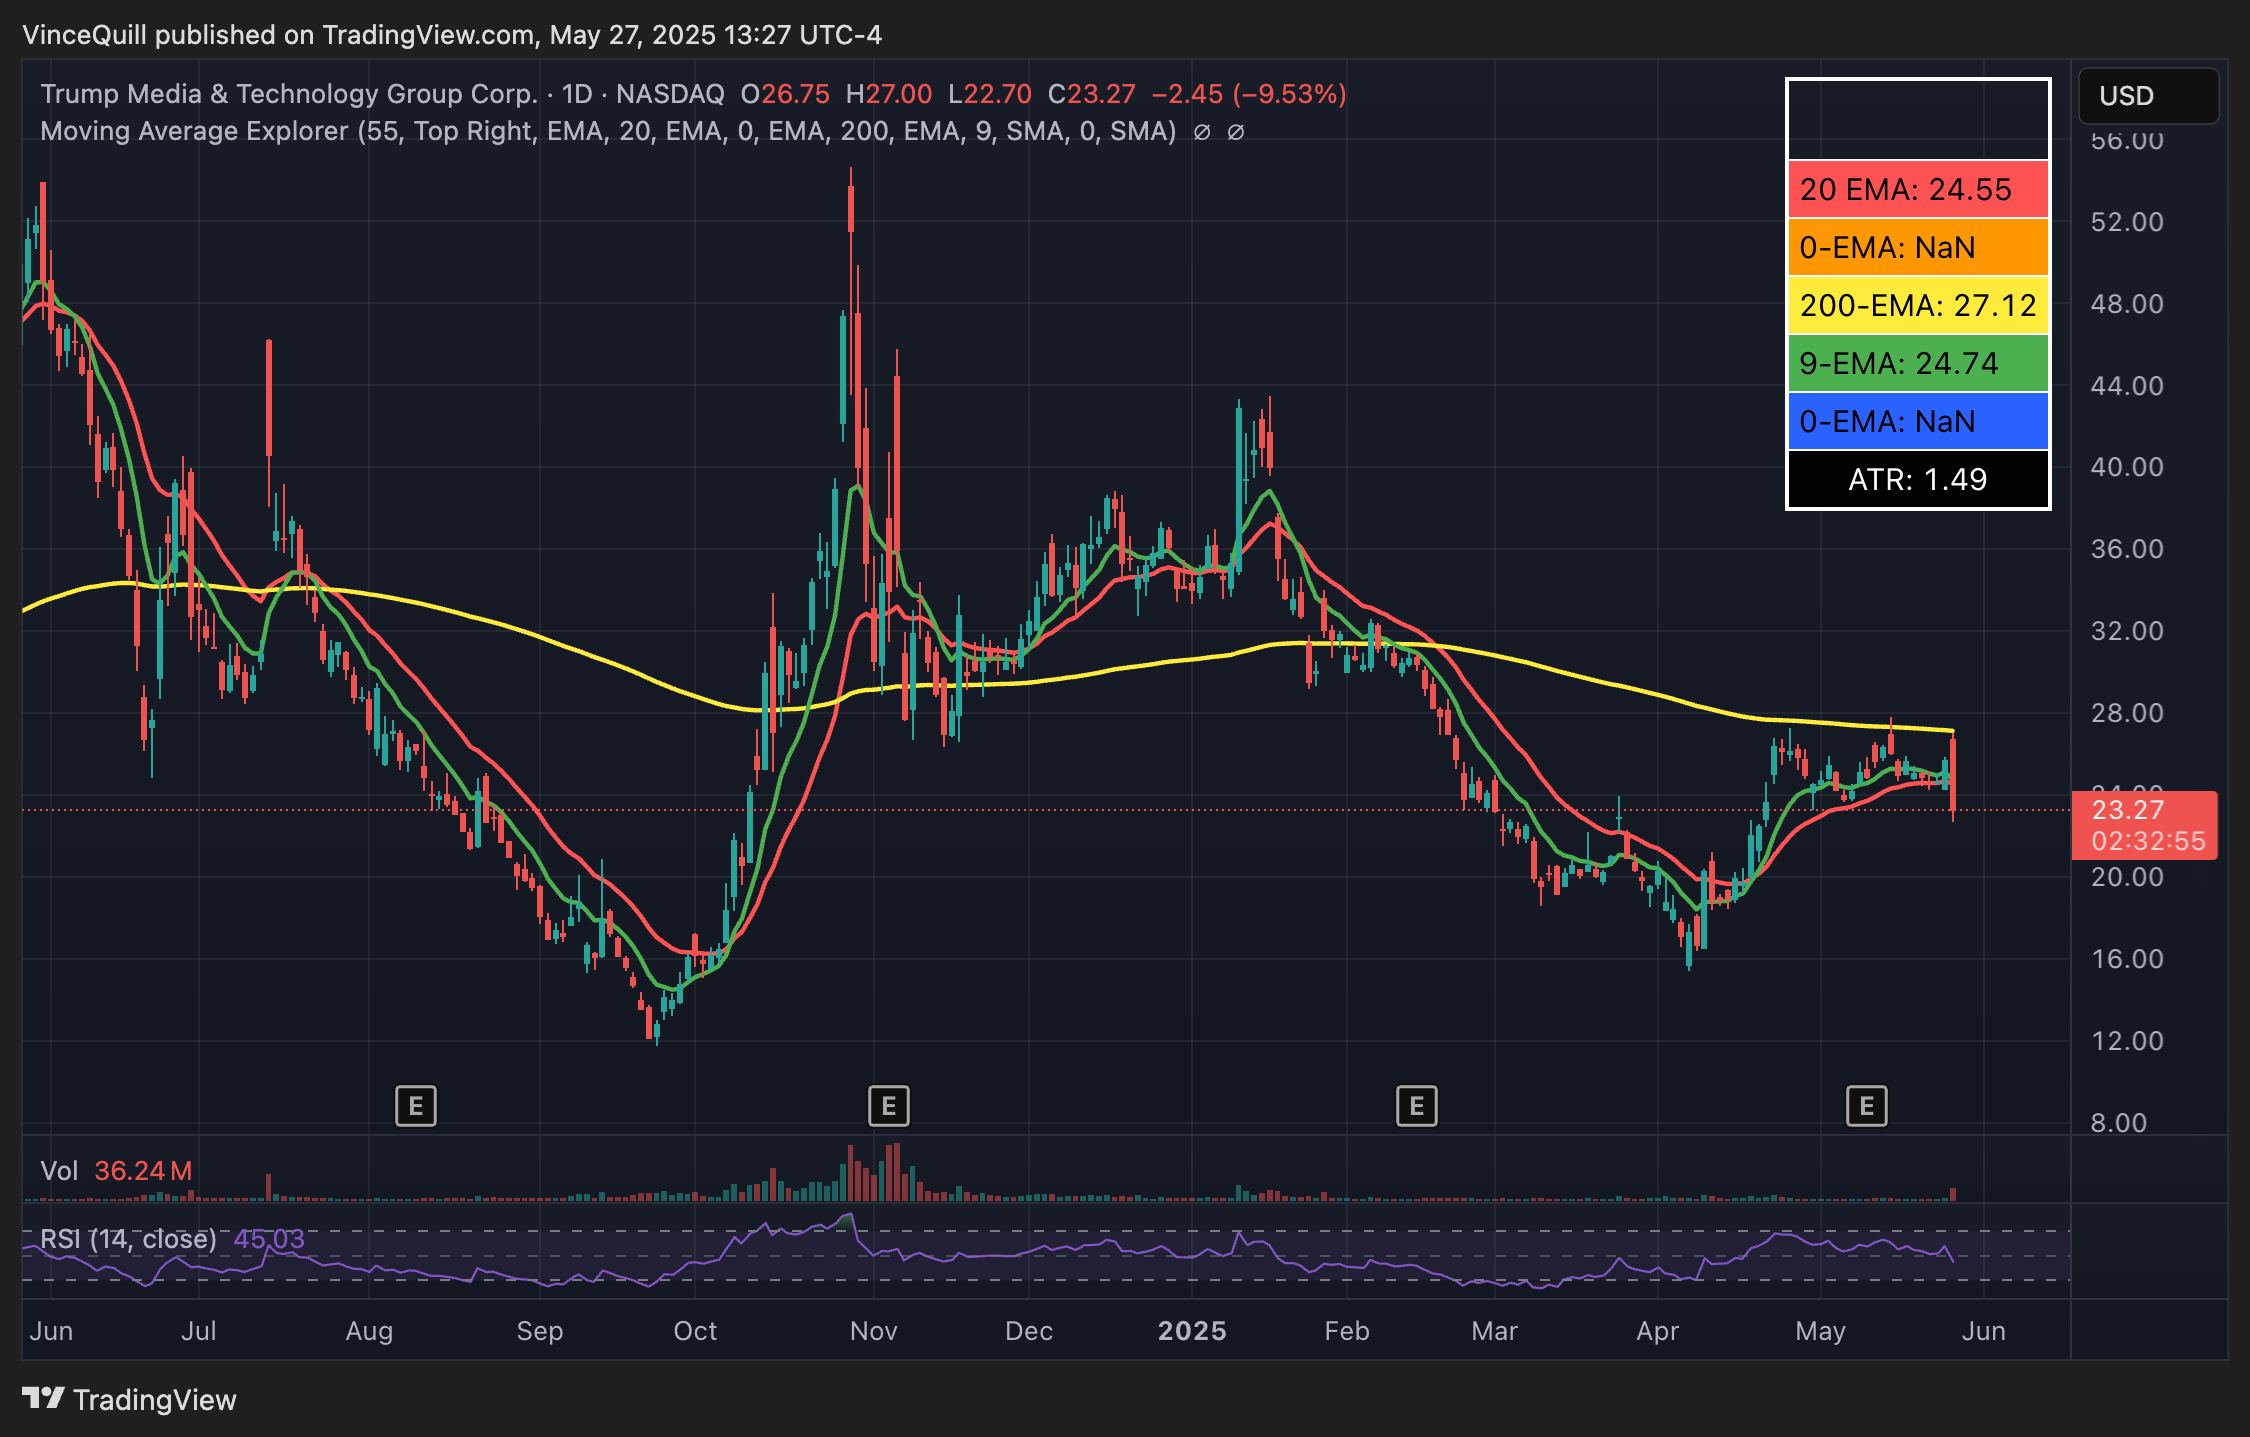2250x1437 pixels.
Task: Click the Vol 36.24 M label
Action: point(116,1170)
